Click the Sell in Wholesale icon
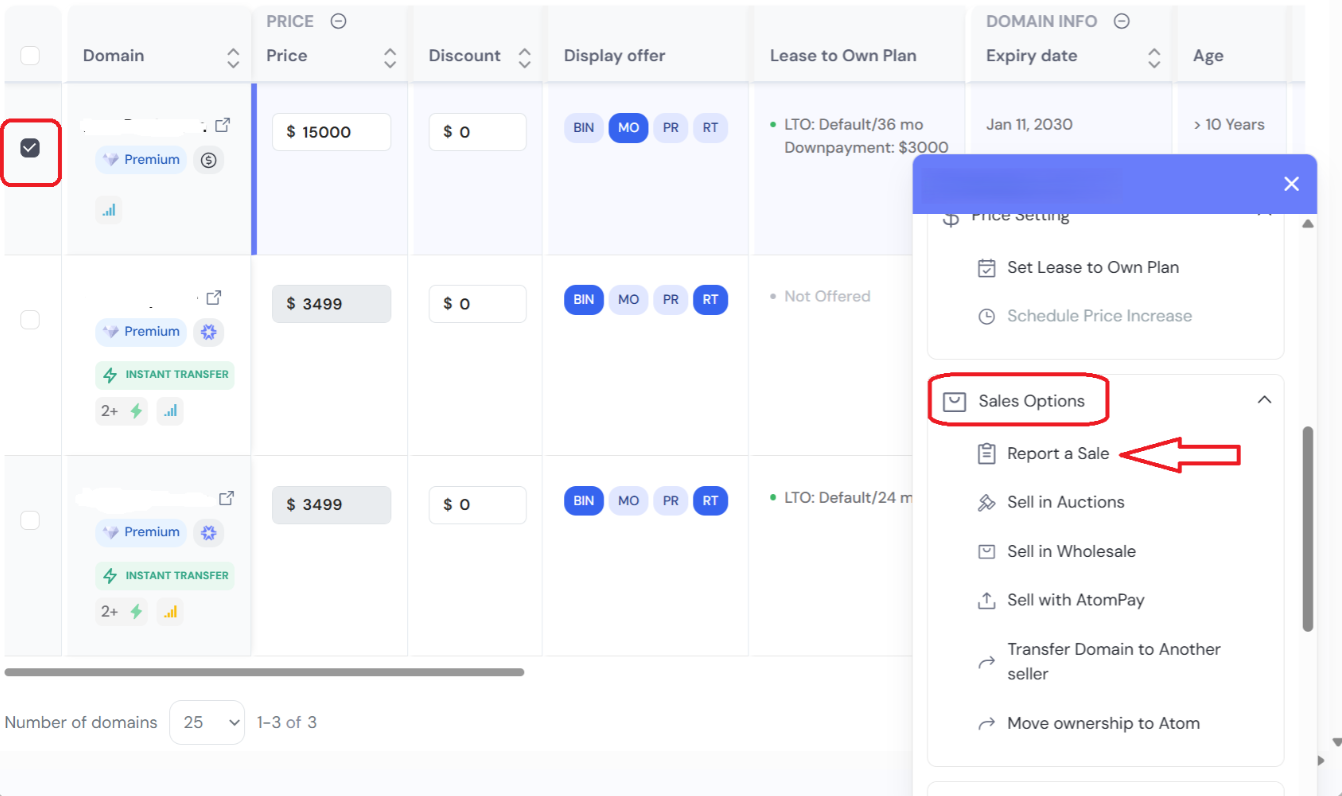Screen dimensions: 1342x796 tap(987, 552)
